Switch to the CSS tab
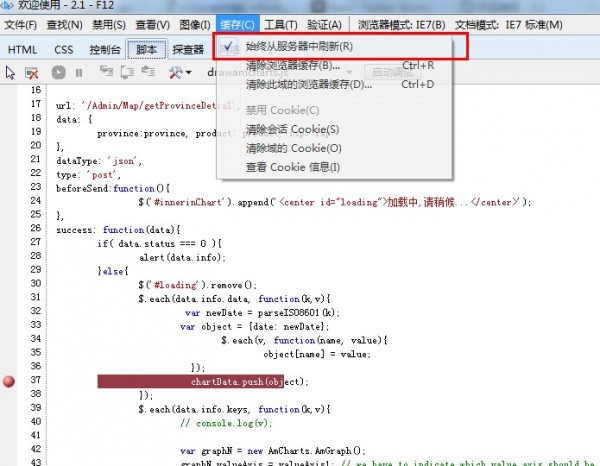 pos(64,50)
